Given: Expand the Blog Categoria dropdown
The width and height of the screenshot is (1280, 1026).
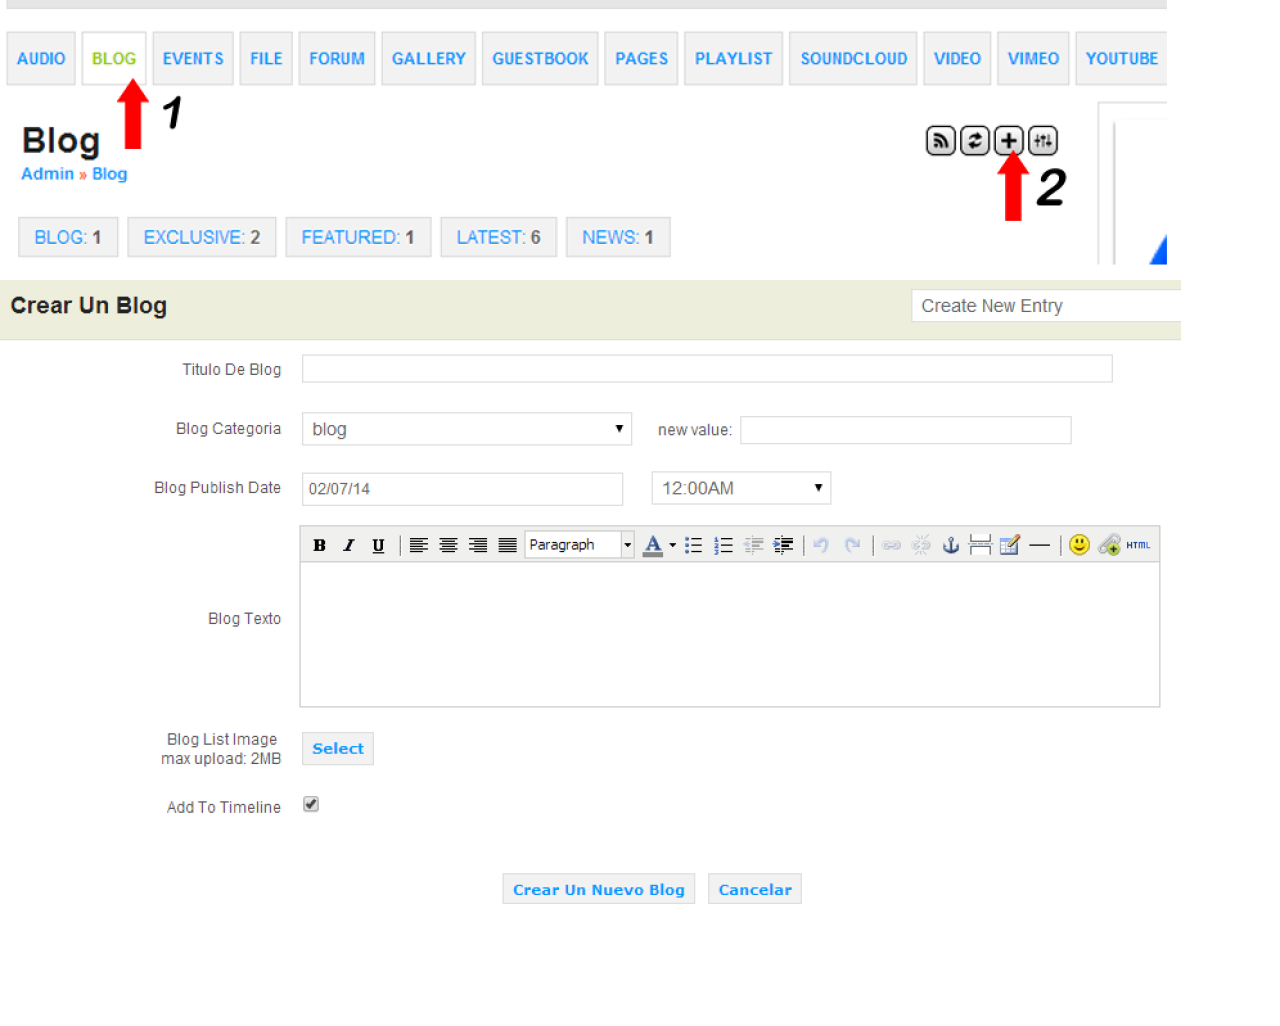Looking at the screenshot, I should pyautogui.click(x=466, y=429).
